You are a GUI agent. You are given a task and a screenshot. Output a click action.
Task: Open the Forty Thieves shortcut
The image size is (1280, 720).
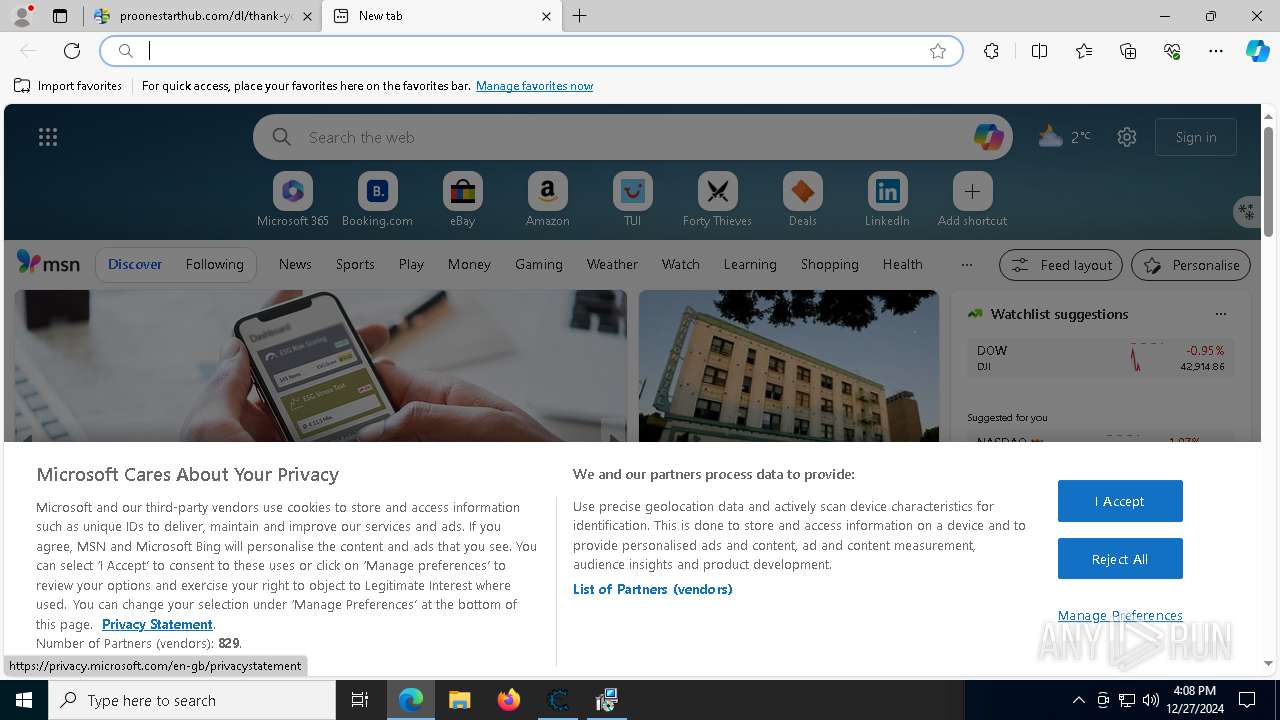[x=717, y=200]
